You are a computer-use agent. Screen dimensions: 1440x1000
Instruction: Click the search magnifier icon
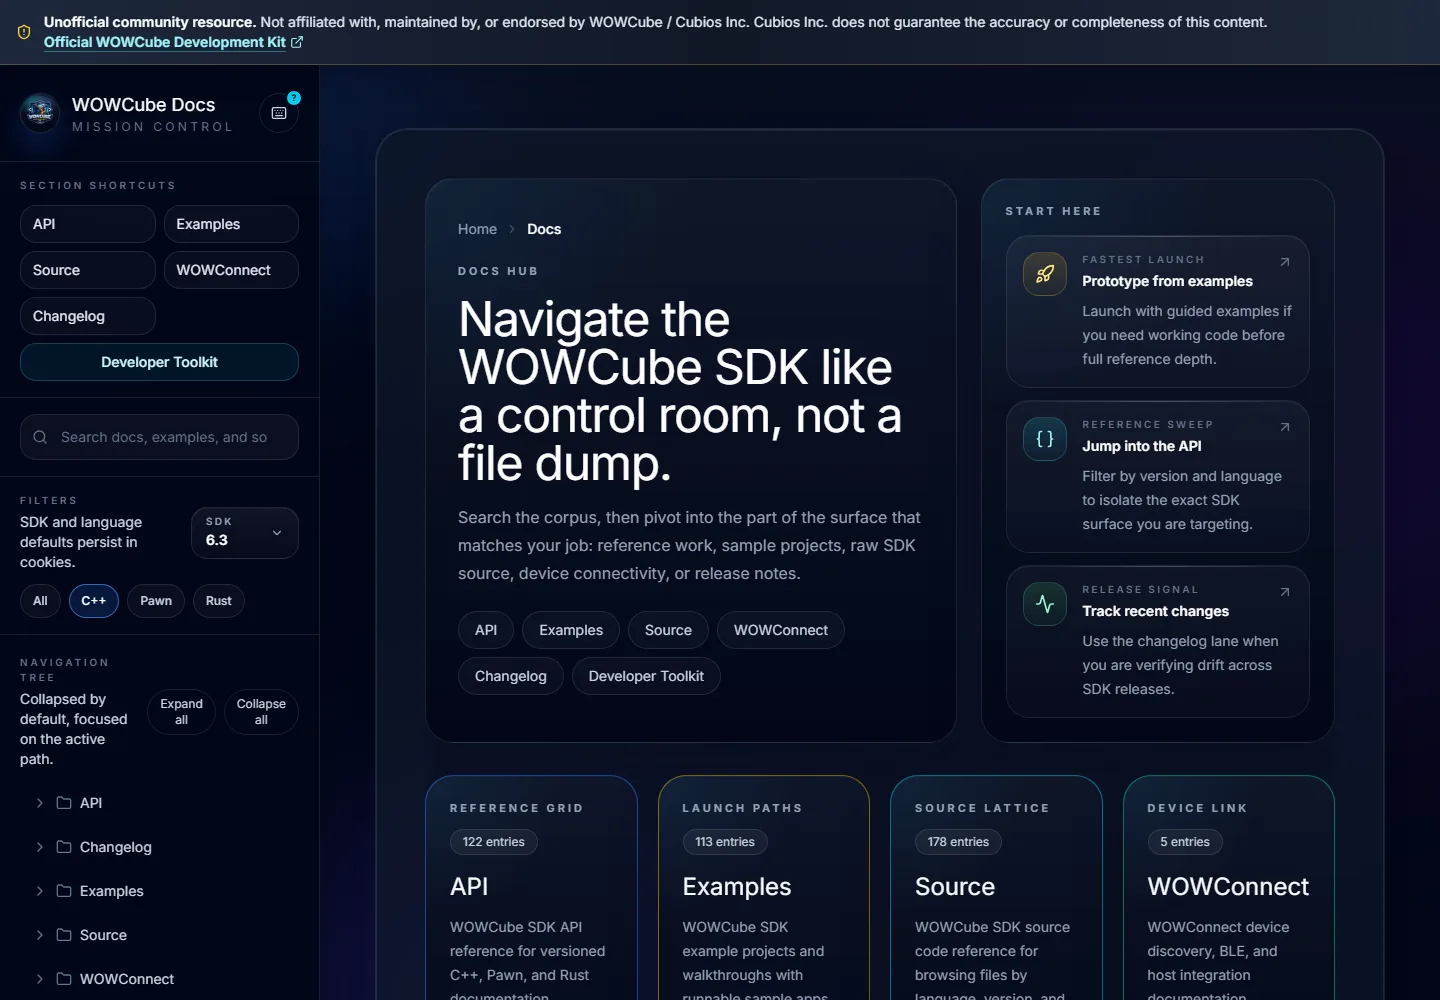click(x=40, y=437)
